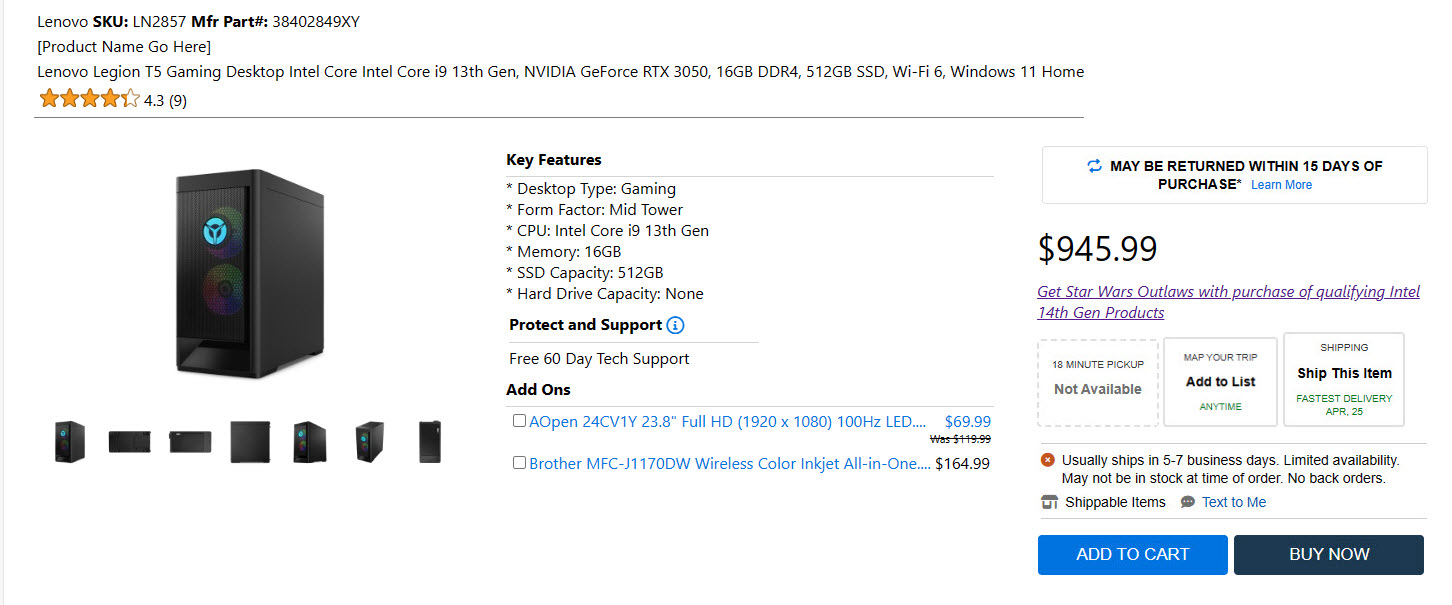Viewport: 1452px width, 605px height.
Task: Select the fourth thumbnail showing side panel
Action: click(250, 442)
